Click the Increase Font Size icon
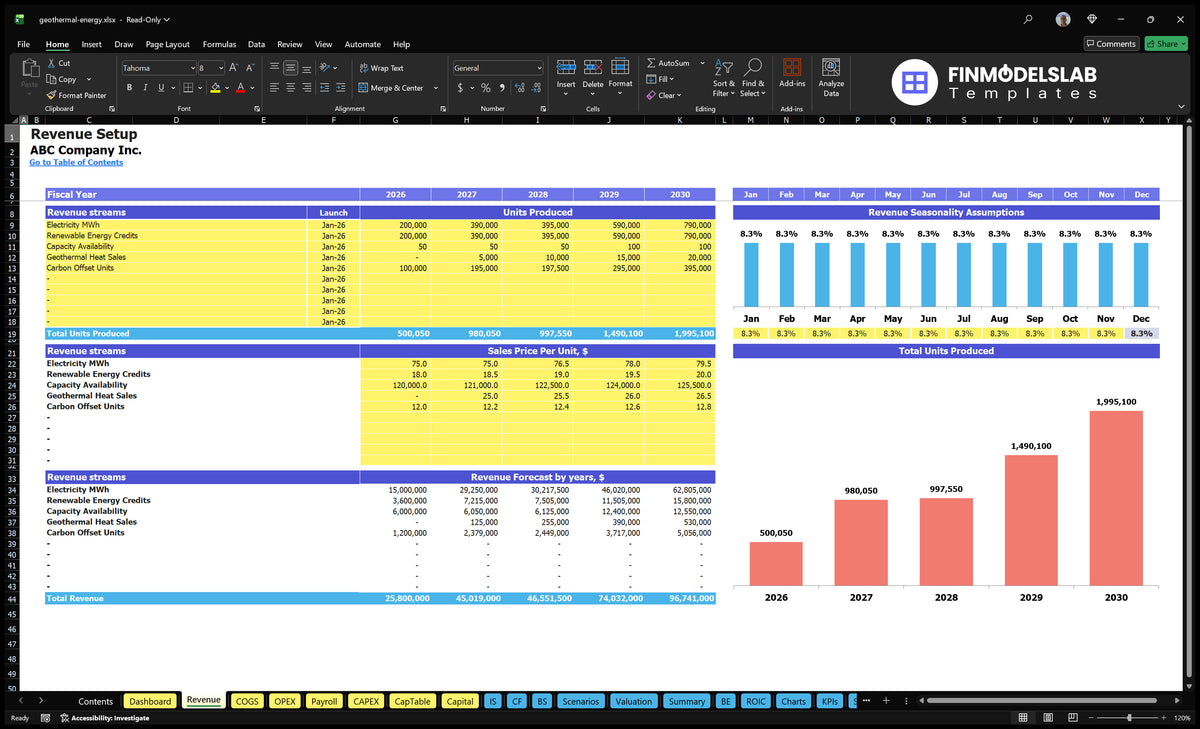Image resolution: width=1200 pixels, height=729 pixels. pyautogui.click(x=234, y=68)
